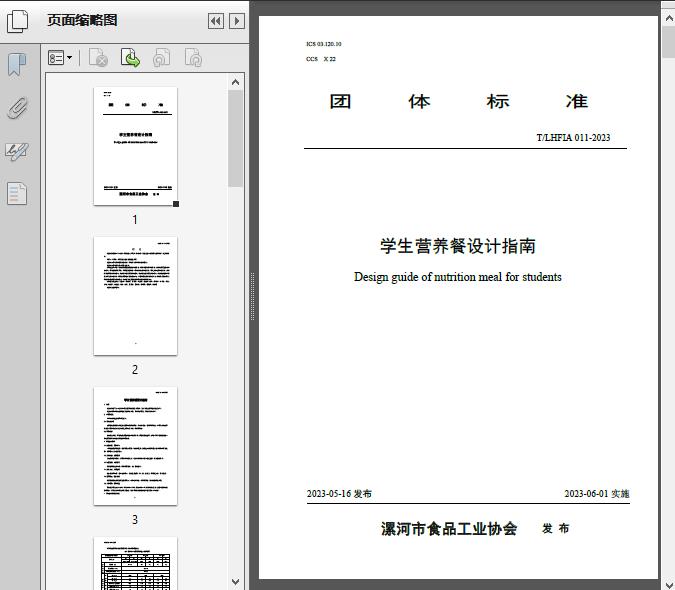
Task: Click the document scroll up arrow
Action: pyautogui.click(x=669, y=18)
